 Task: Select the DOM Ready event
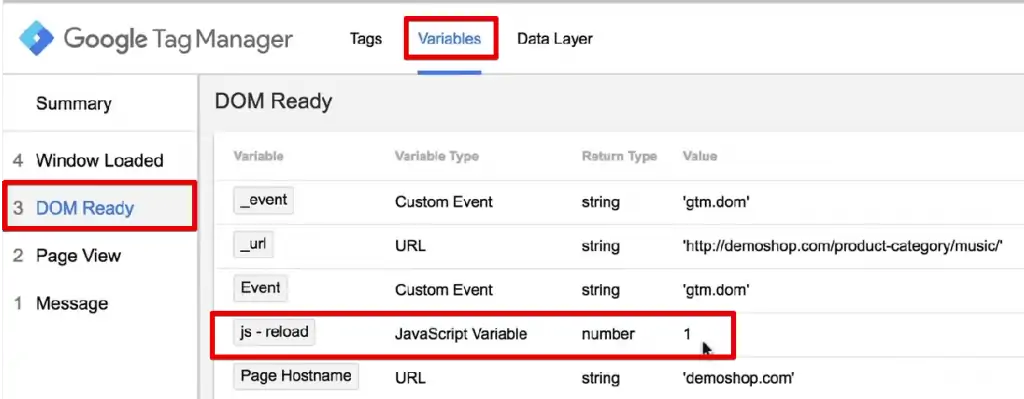pos(99,208)
